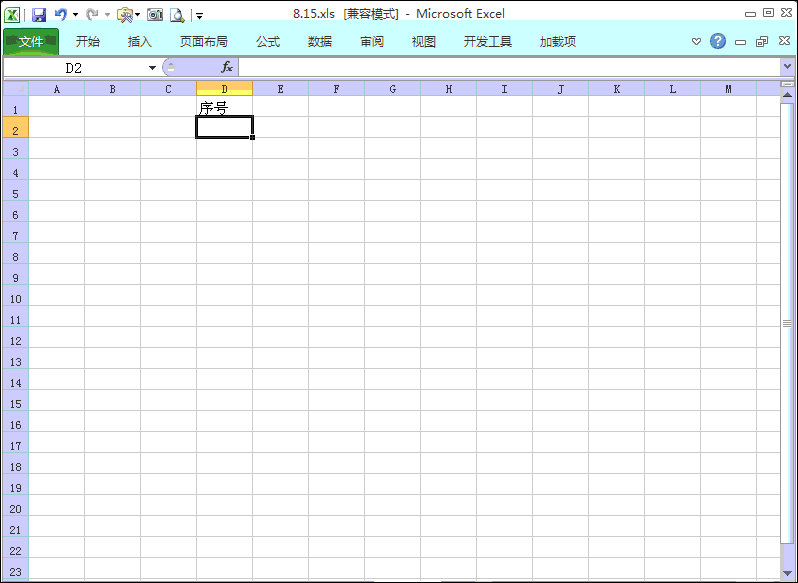The image size is (798, 583).
Task: Open the redo history dropdown arrow
Action: coord(107,15)
